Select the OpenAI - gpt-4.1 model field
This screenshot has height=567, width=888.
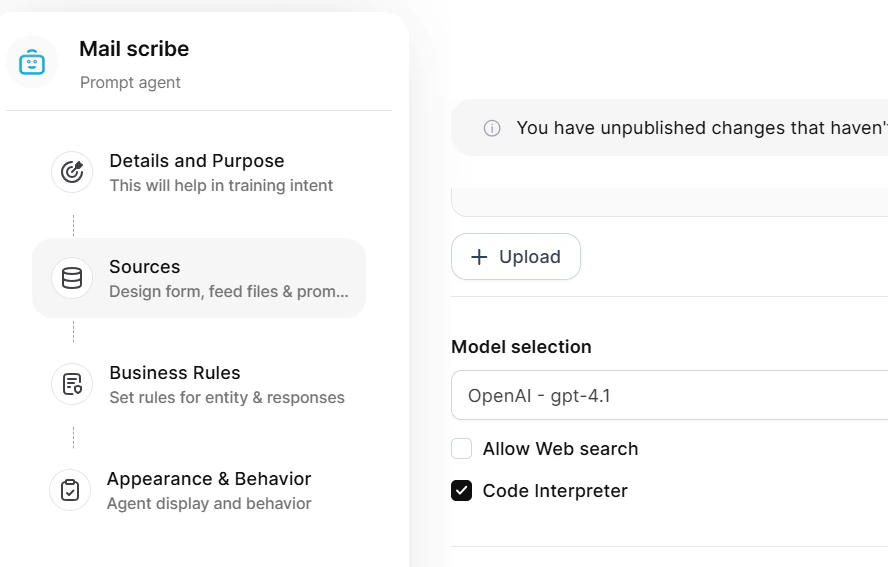[669, 395]
